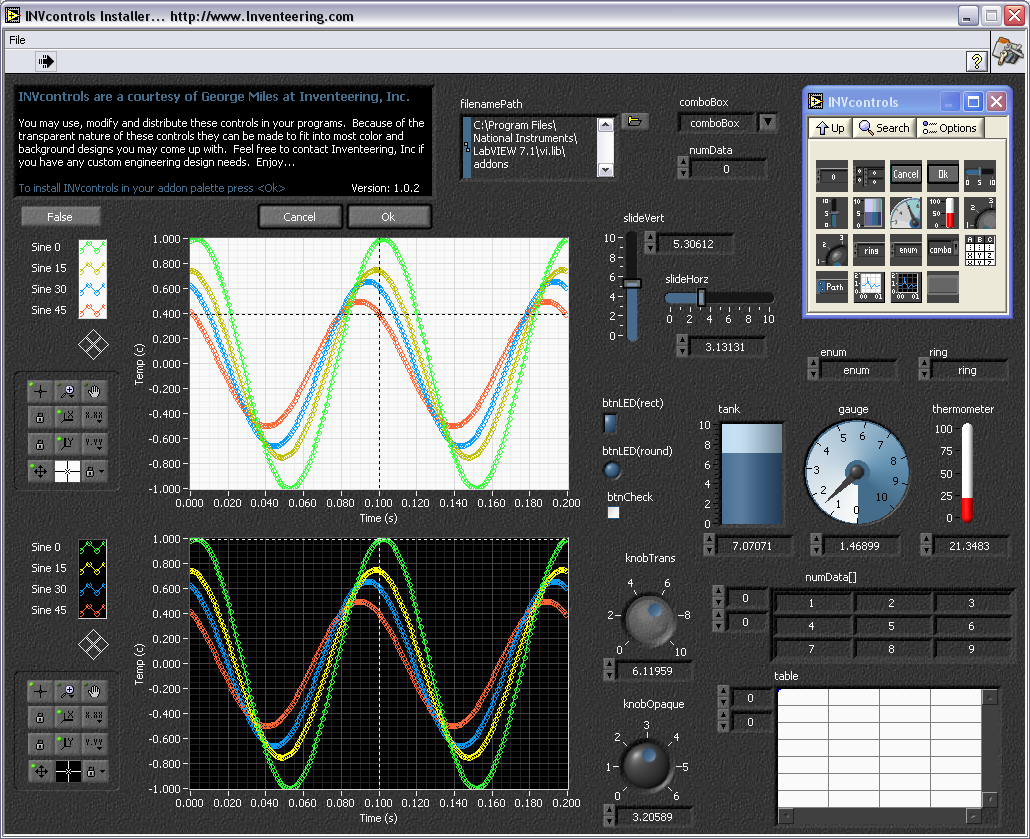The image size is (1030, 839).
Task: Click the thermometer value field 21.3483
Action: (970, 546)
